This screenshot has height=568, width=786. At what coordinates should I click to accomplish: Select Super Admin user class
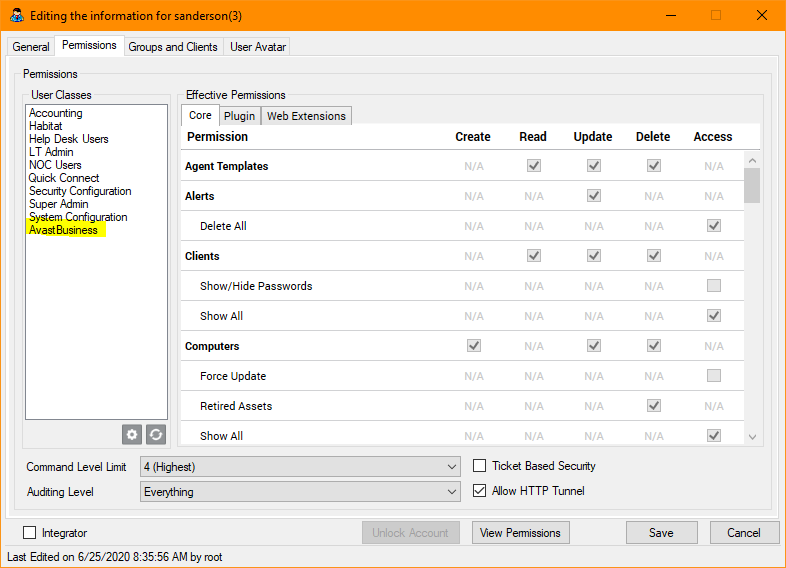(x=59, y=204)
